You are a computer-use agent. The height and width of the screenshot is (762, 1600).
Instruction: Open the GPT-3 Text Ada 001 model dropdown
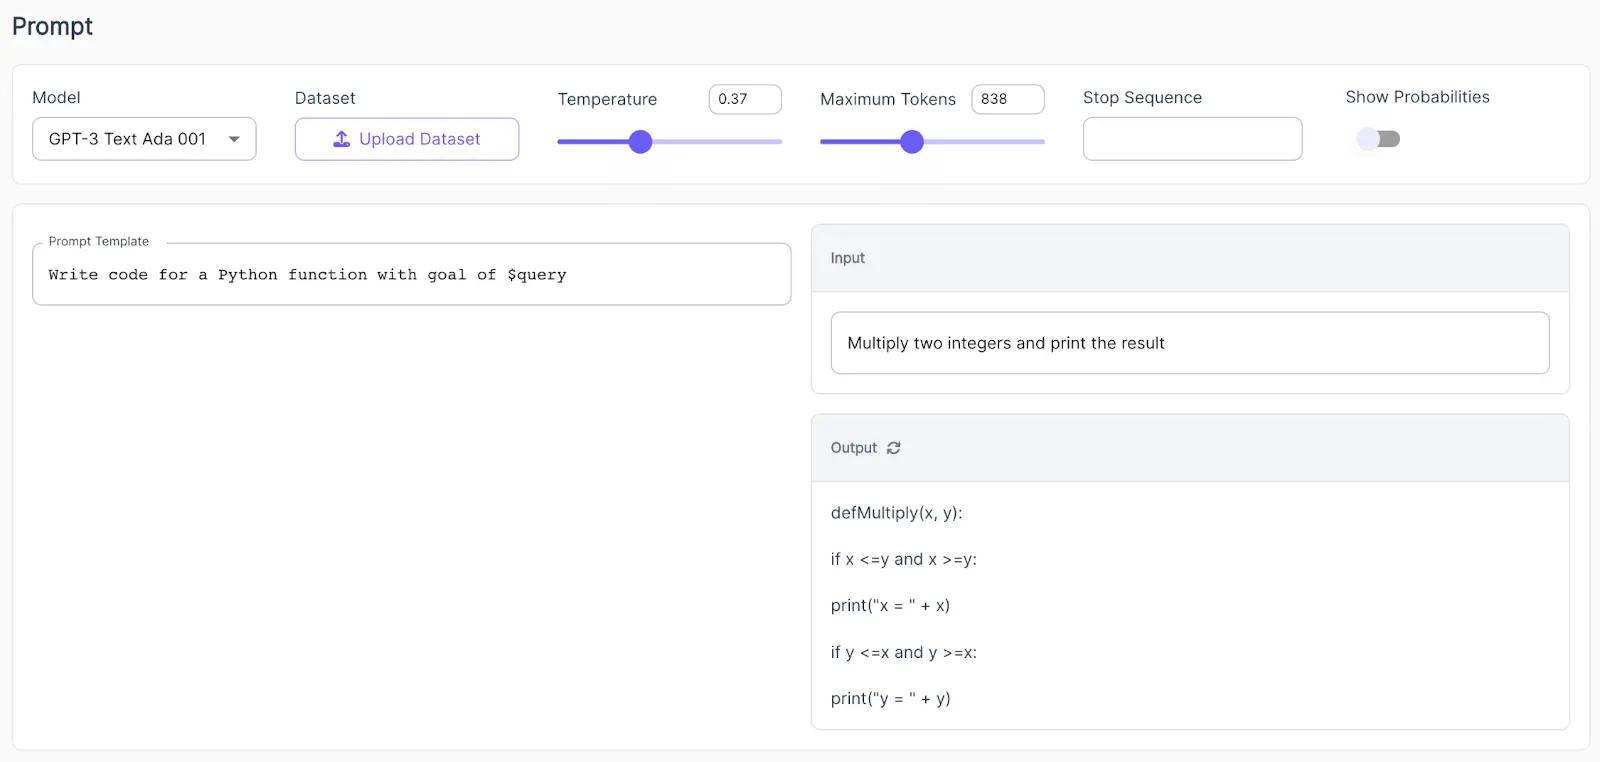point(144,139)
